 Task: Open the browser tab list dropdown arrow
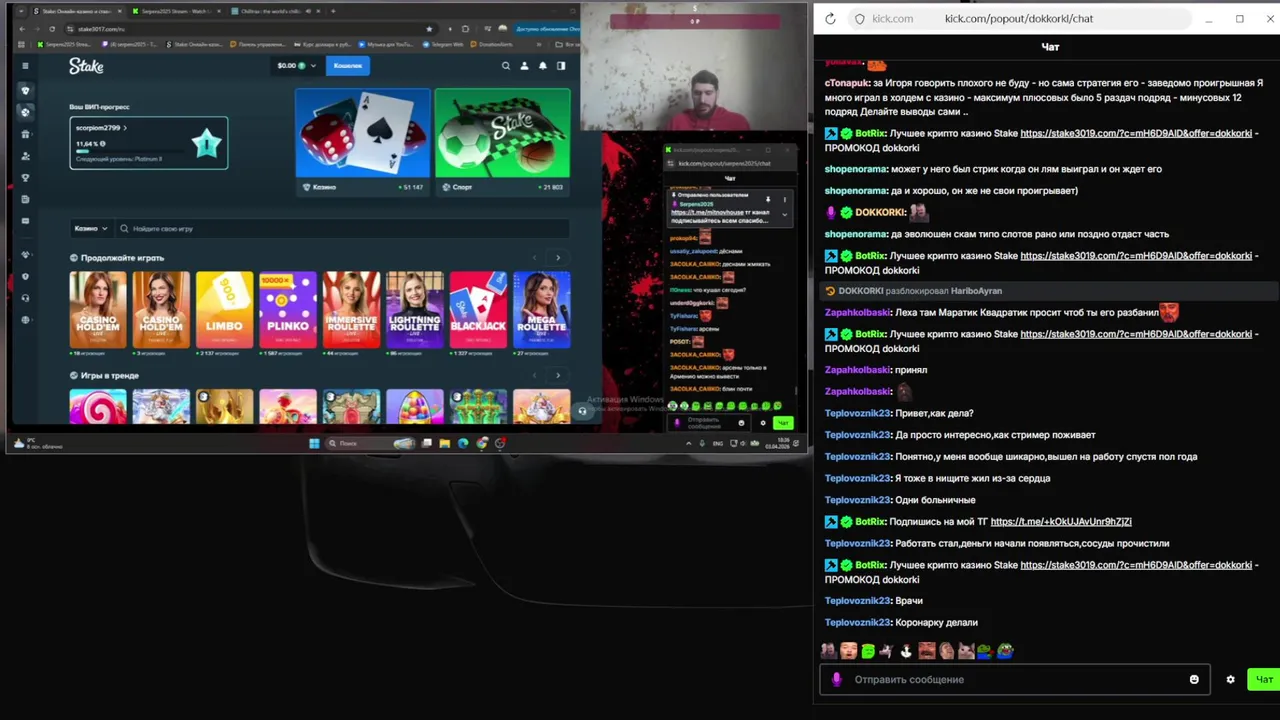point(22,11)
